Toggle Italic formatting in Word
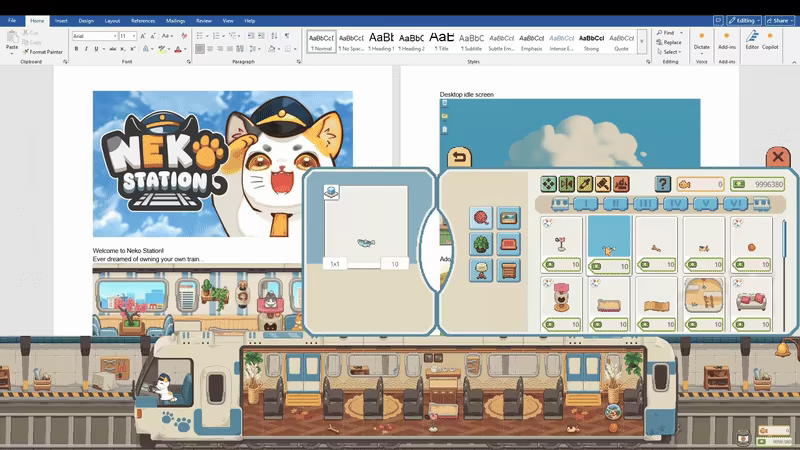This screenshot has width=800, height=450. click(x=86, y=49)
